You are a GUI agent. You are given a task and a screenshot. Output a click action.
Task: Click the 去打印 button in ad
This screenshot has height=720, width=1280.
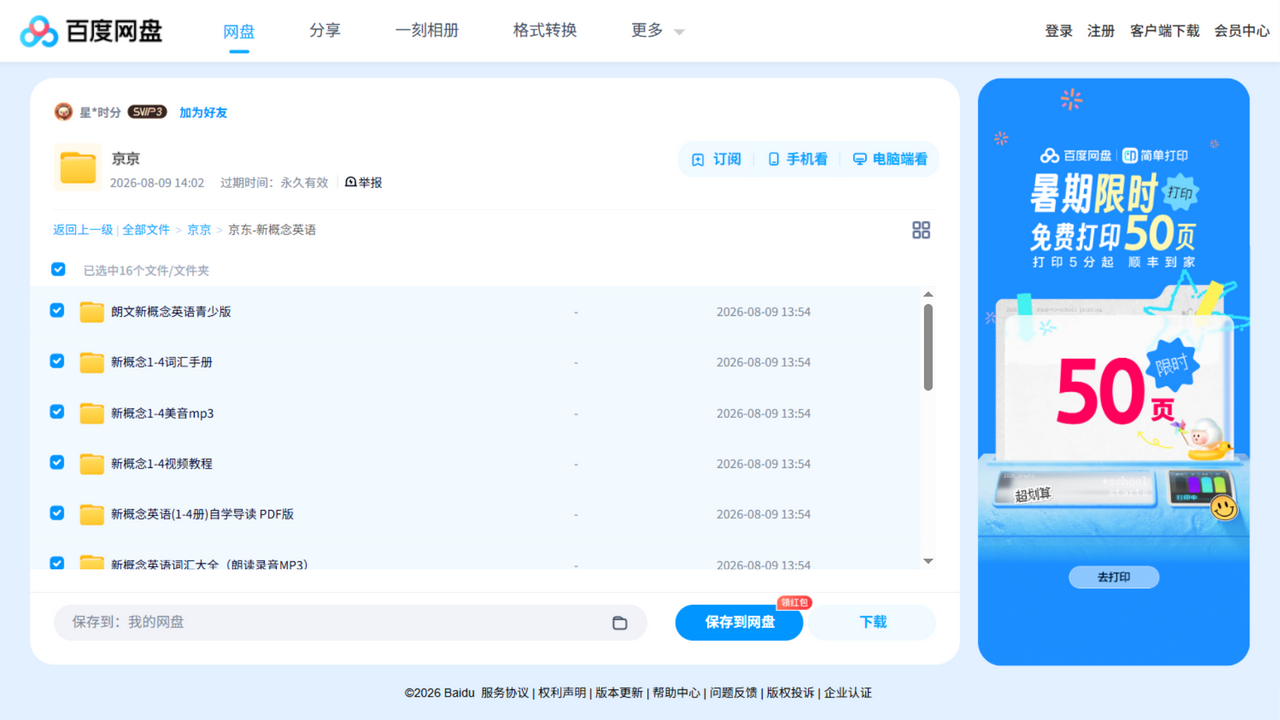pyautogui.click(x=1114, y=577)
